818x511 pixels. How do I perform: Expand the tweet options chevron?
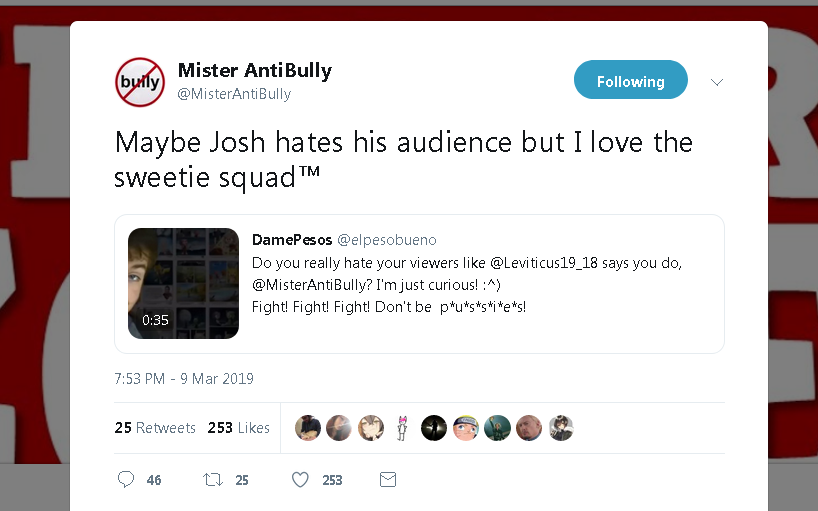pyautogui.click(x=717, y=82)
